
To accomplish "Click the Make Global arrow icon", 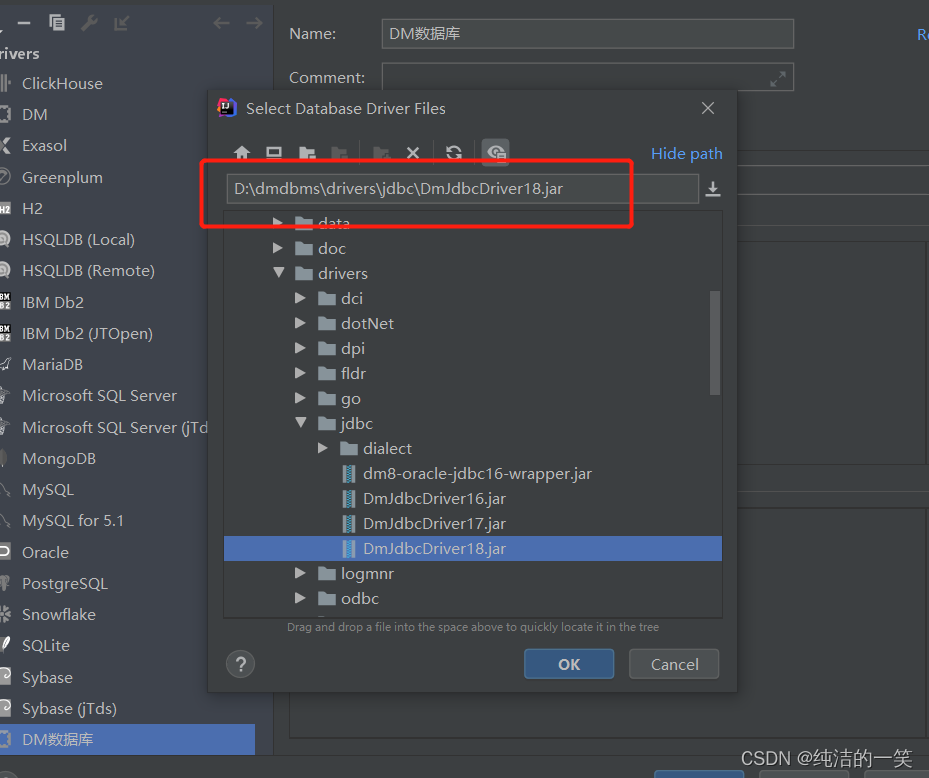I will [121, 23].
